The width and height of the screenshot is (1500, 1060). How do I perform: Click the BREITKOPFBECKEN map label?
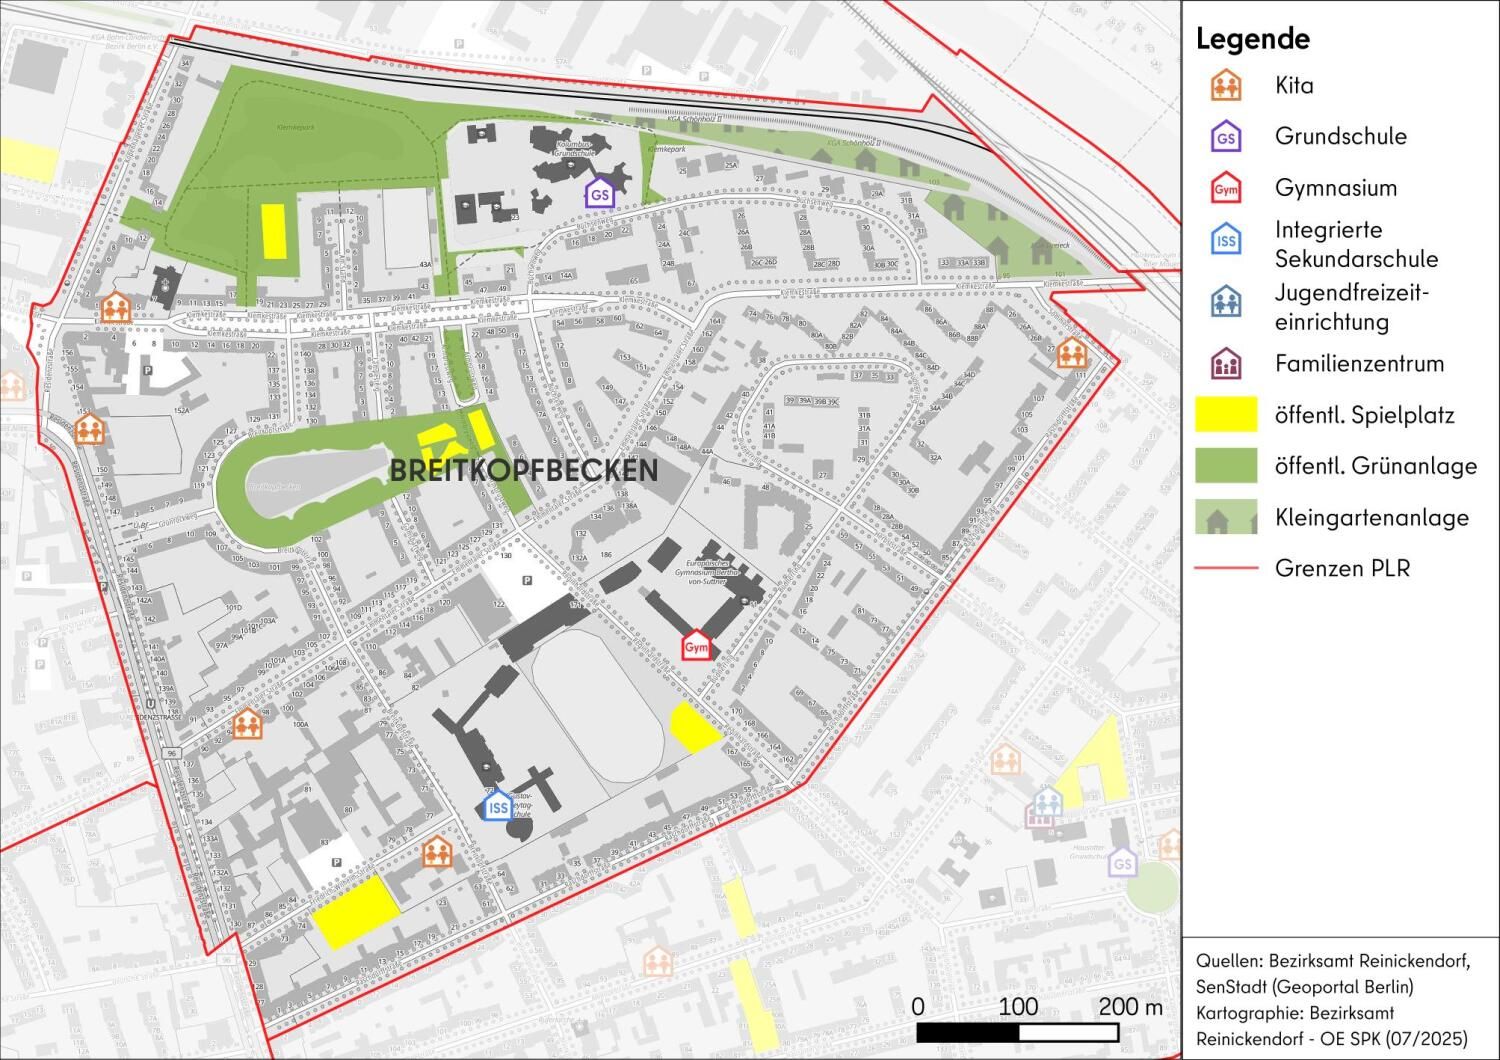click(523, 470)
